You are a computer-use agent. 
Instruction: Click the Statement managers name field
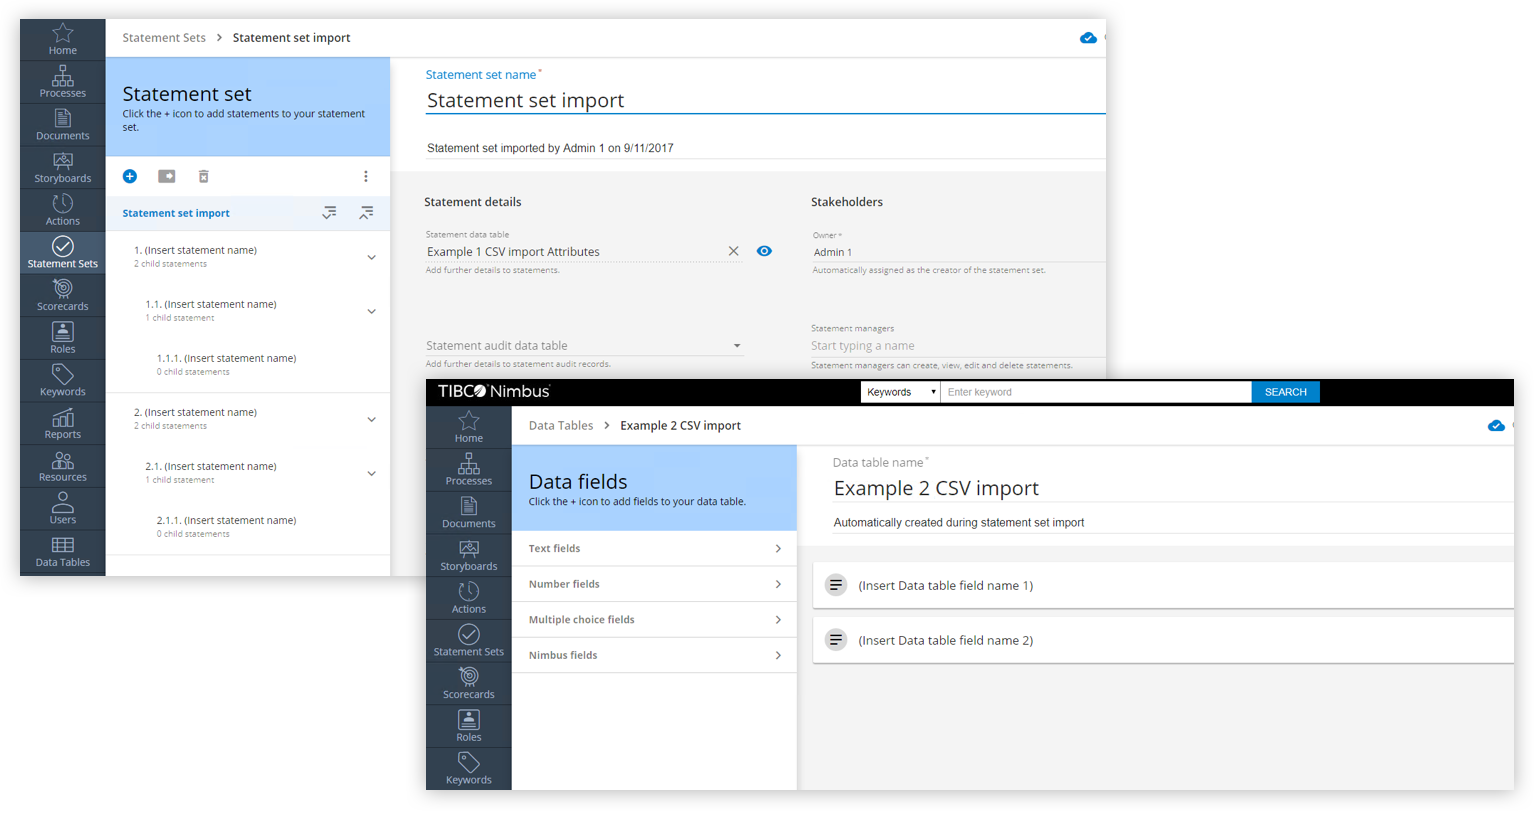tap(958, 346)
